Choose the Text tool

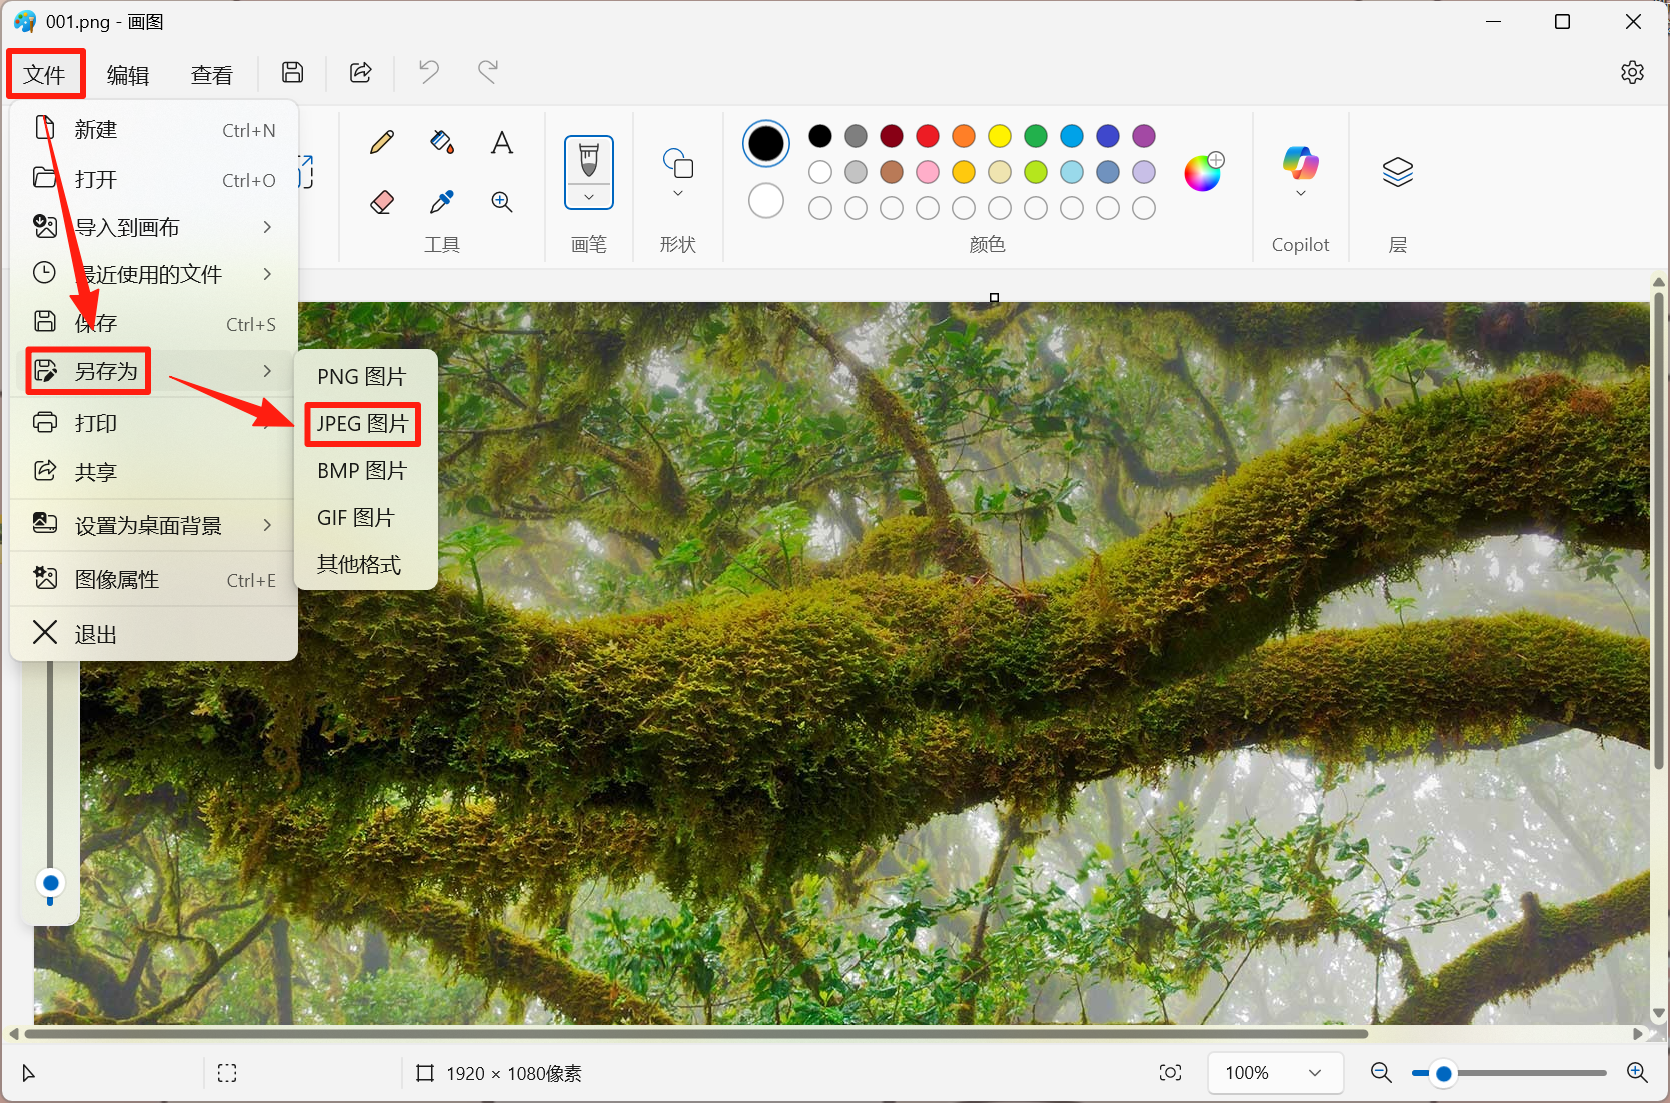(502, 143)
